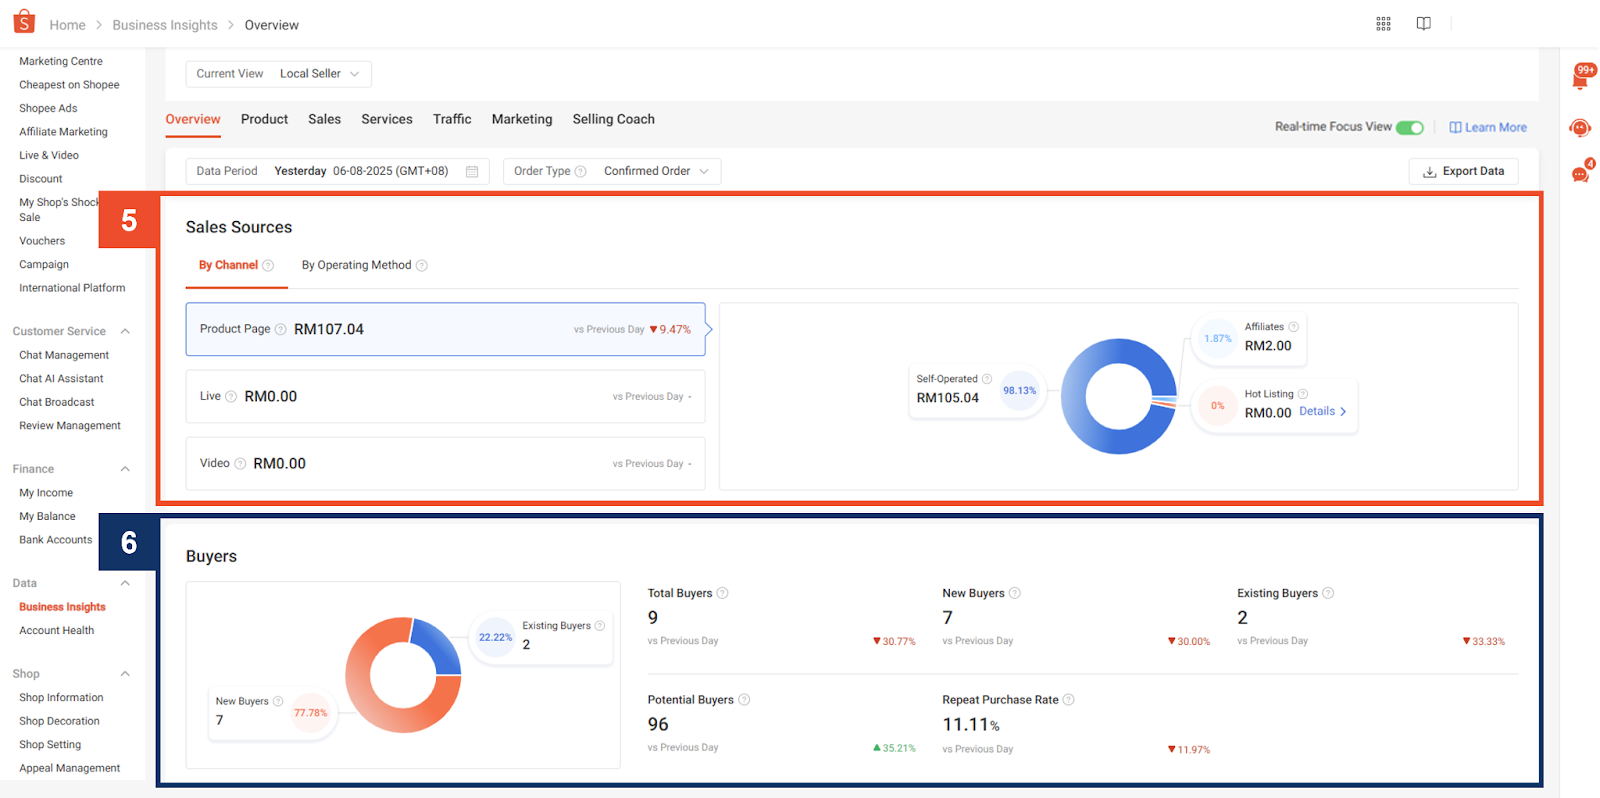Open chat bubble icon with badge 4

point(1581,172)
